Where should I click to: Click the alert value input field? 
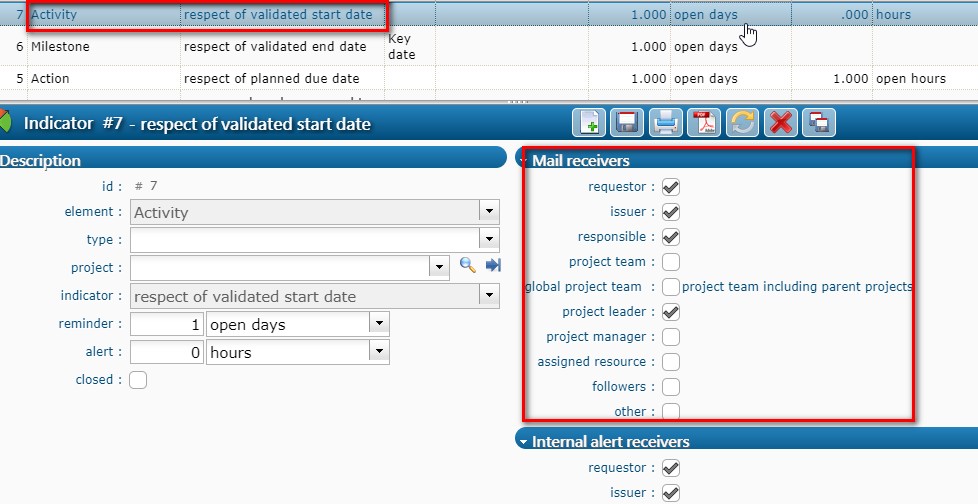[x=167, y=352]
